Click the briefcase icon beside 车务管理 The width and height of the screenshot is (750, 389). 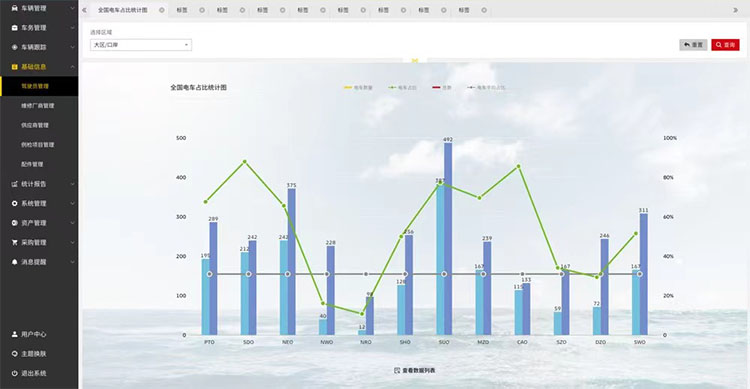point(14,28)
